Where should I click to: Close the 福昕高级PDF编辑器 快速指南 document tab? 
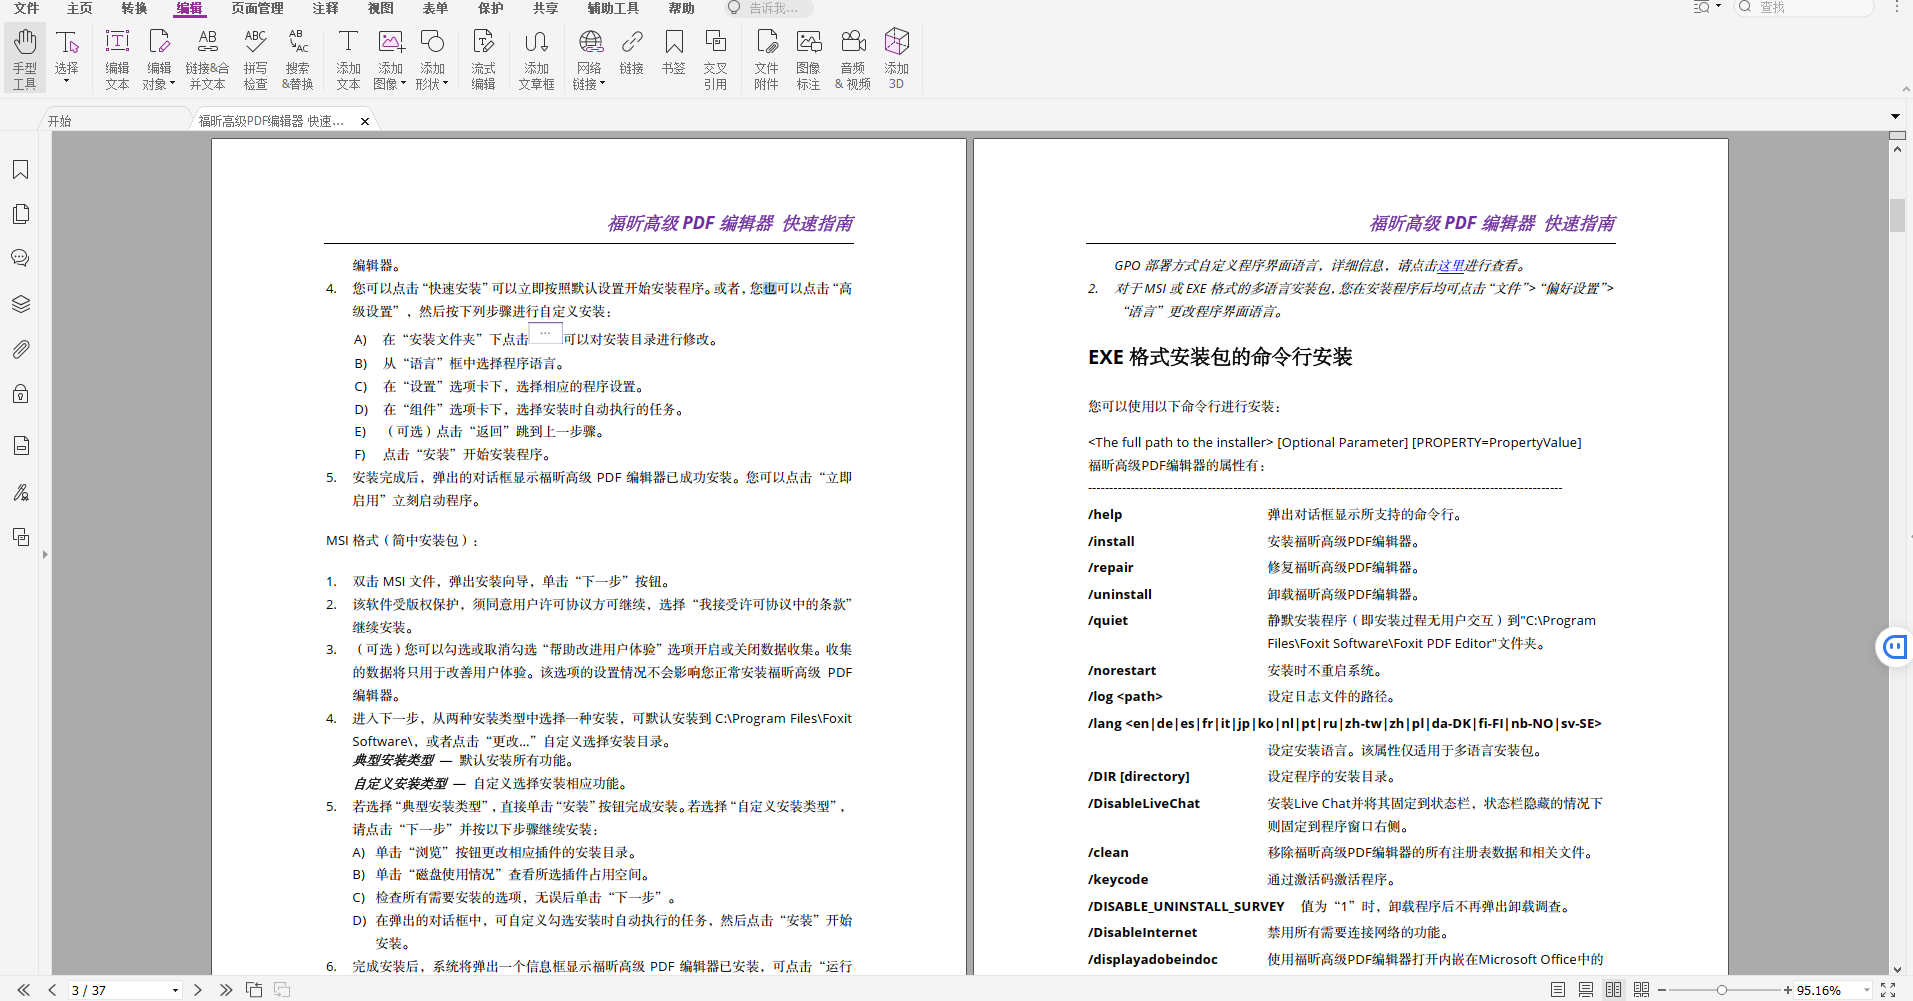click(x=365, y=121)
